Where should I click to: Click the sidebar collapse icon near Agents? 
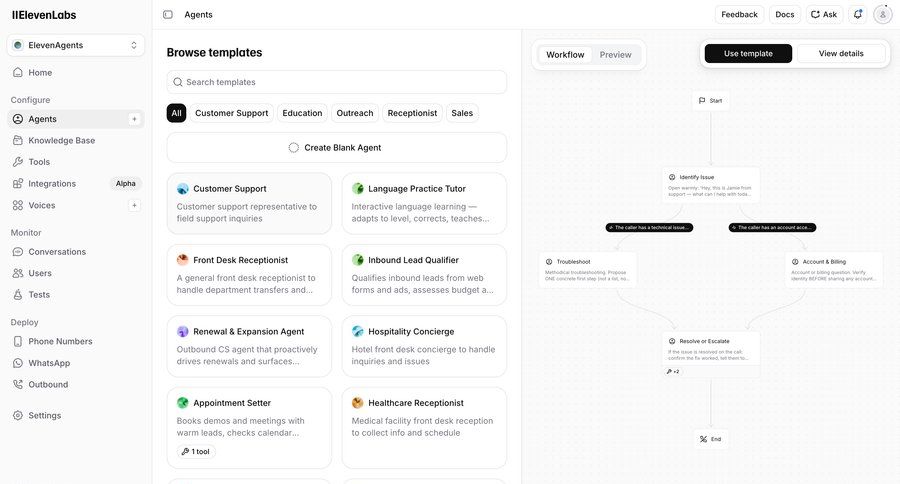[x=168, y=14]
